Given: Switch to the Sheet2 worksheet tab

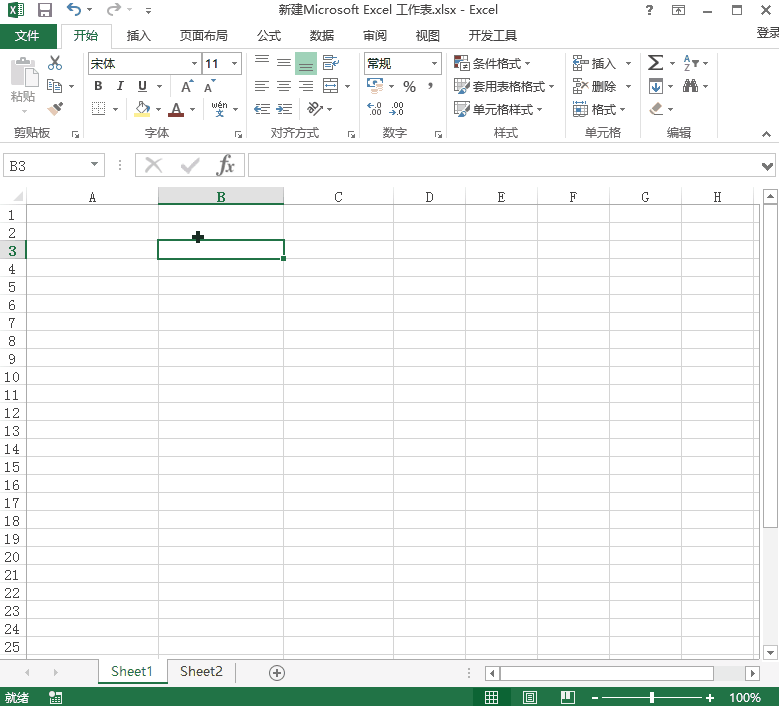Looking at the screenshot, I should (201, 672).
